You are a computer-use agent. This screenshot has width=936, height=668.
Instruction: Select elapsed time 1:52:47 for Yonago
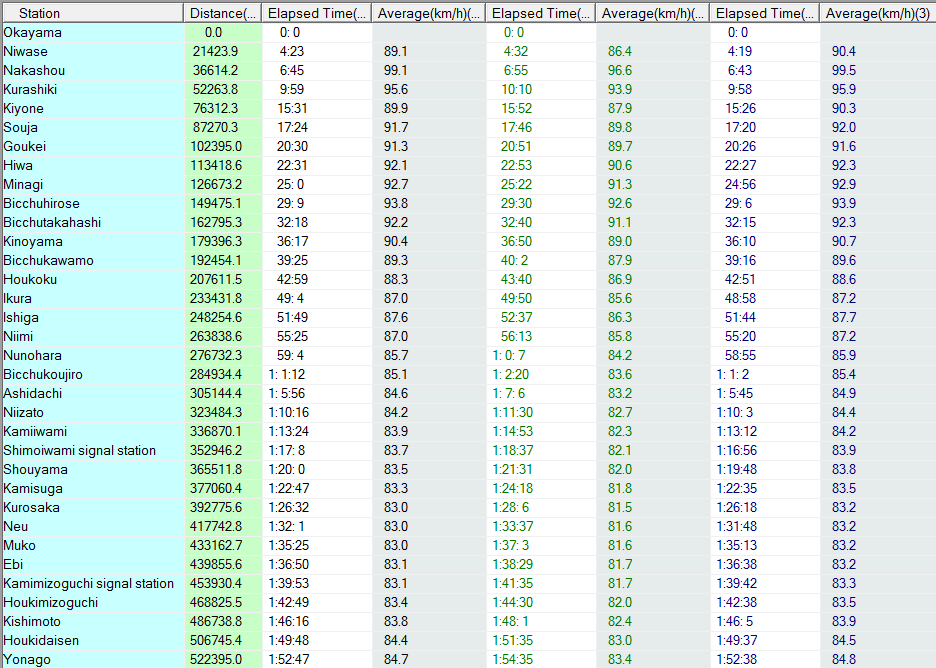[x=289, y=660]
